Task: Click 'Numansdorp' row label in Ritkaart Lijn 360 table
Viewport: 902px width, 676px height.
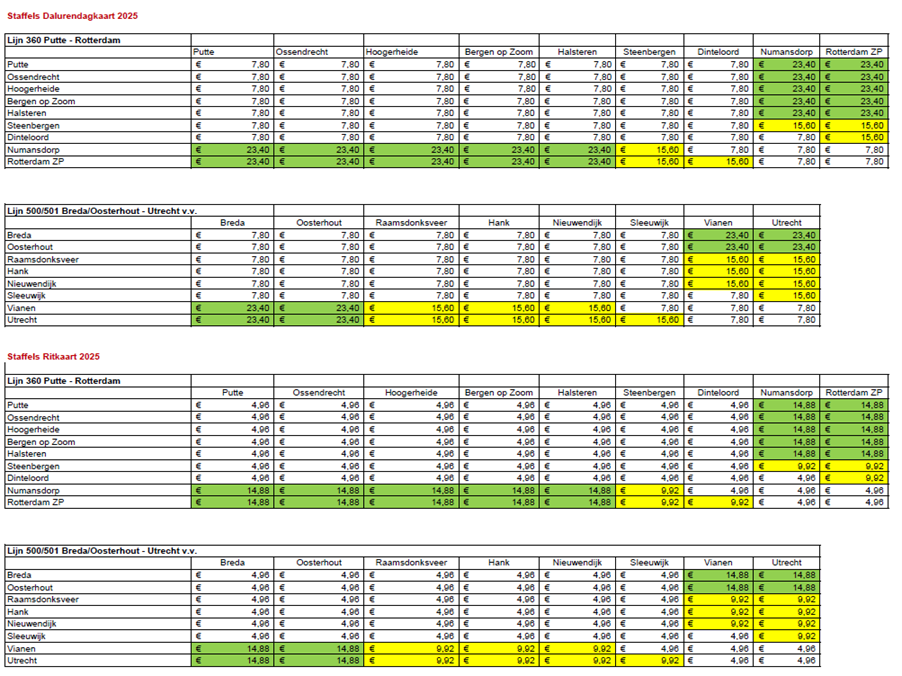Action: [33, 491]
